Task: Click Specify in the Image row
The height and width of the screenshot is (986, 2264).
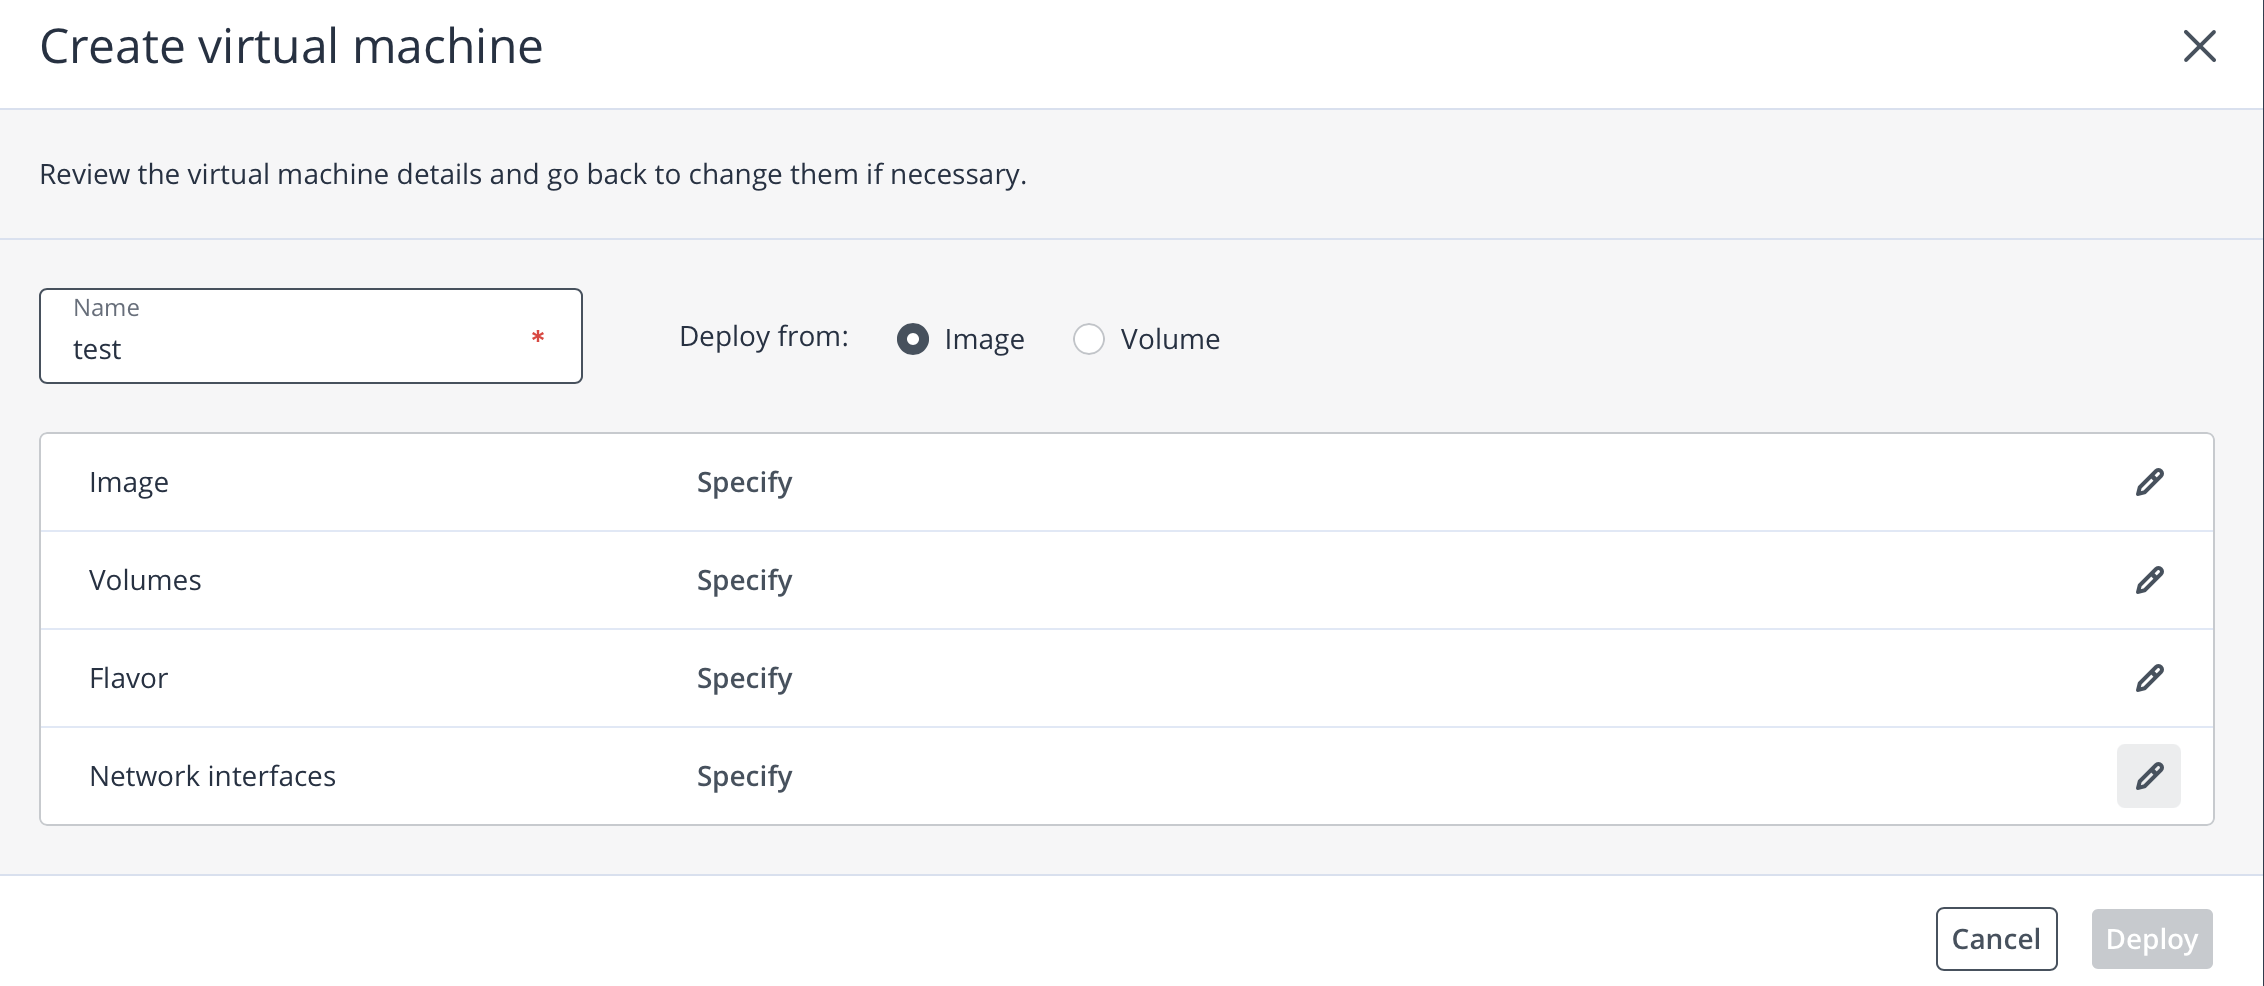Action: click(744, 482)
